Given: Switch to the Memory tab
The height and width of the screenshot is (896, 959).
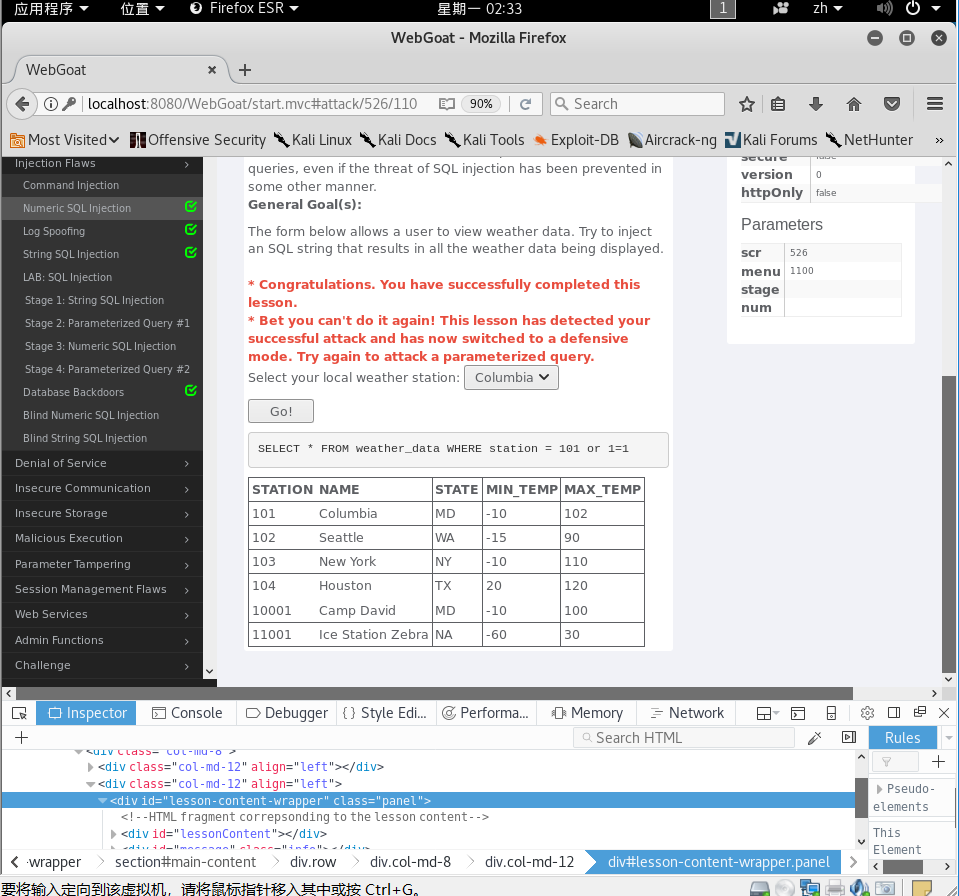Looking at the screenshot, I should pos(587,713).
